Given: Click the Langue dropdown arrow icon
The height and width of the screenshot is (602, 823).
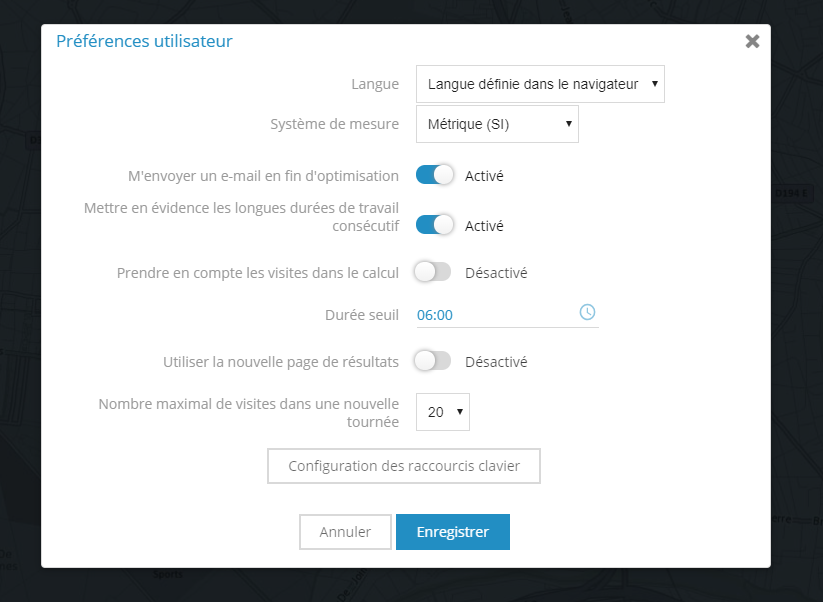Looking at the screenshot, I should coord(653,84).
